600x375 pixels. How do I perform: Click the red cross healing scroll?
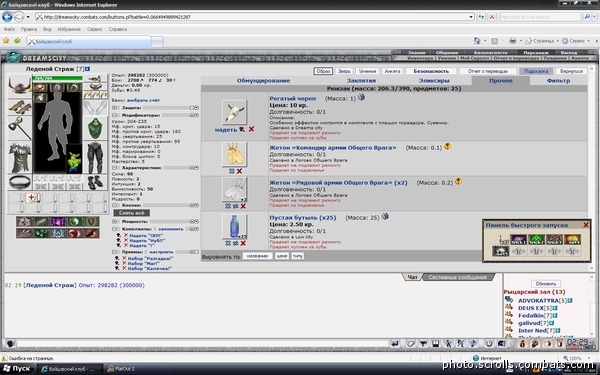(x=31, y=198)
